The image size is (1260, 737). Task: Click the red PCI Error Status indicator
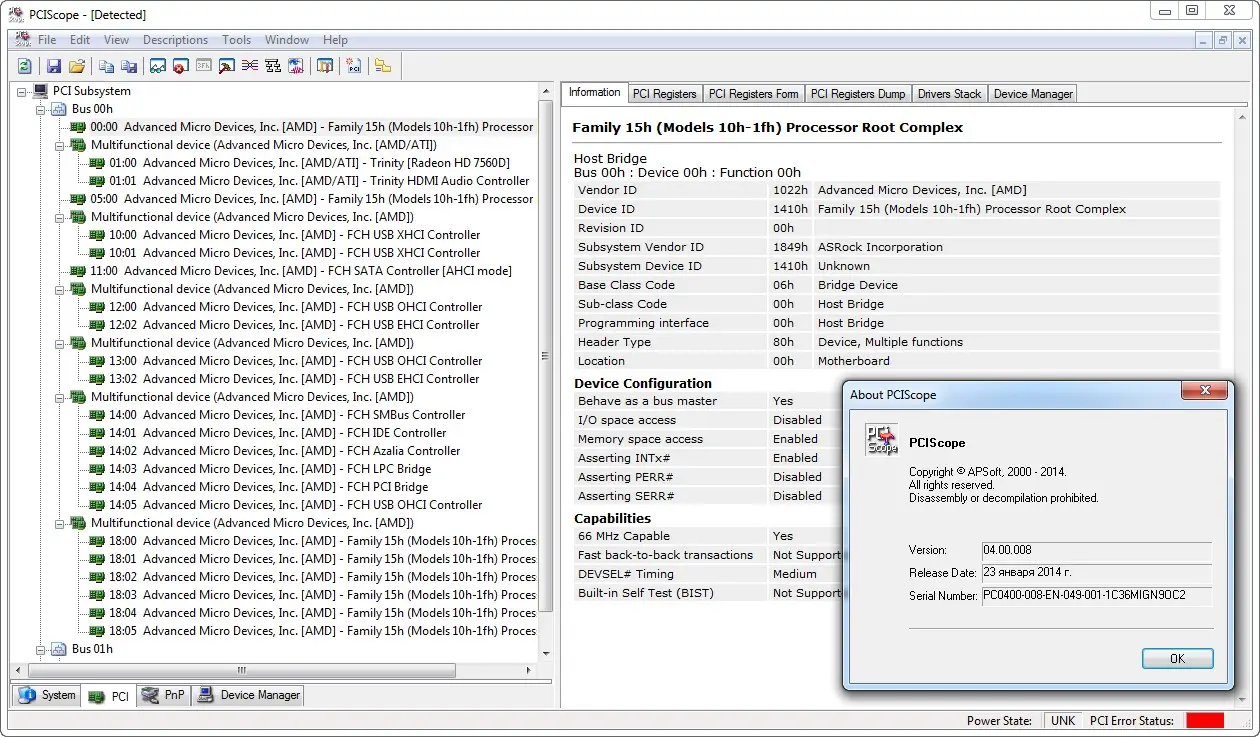click(x=1204, y=720)
